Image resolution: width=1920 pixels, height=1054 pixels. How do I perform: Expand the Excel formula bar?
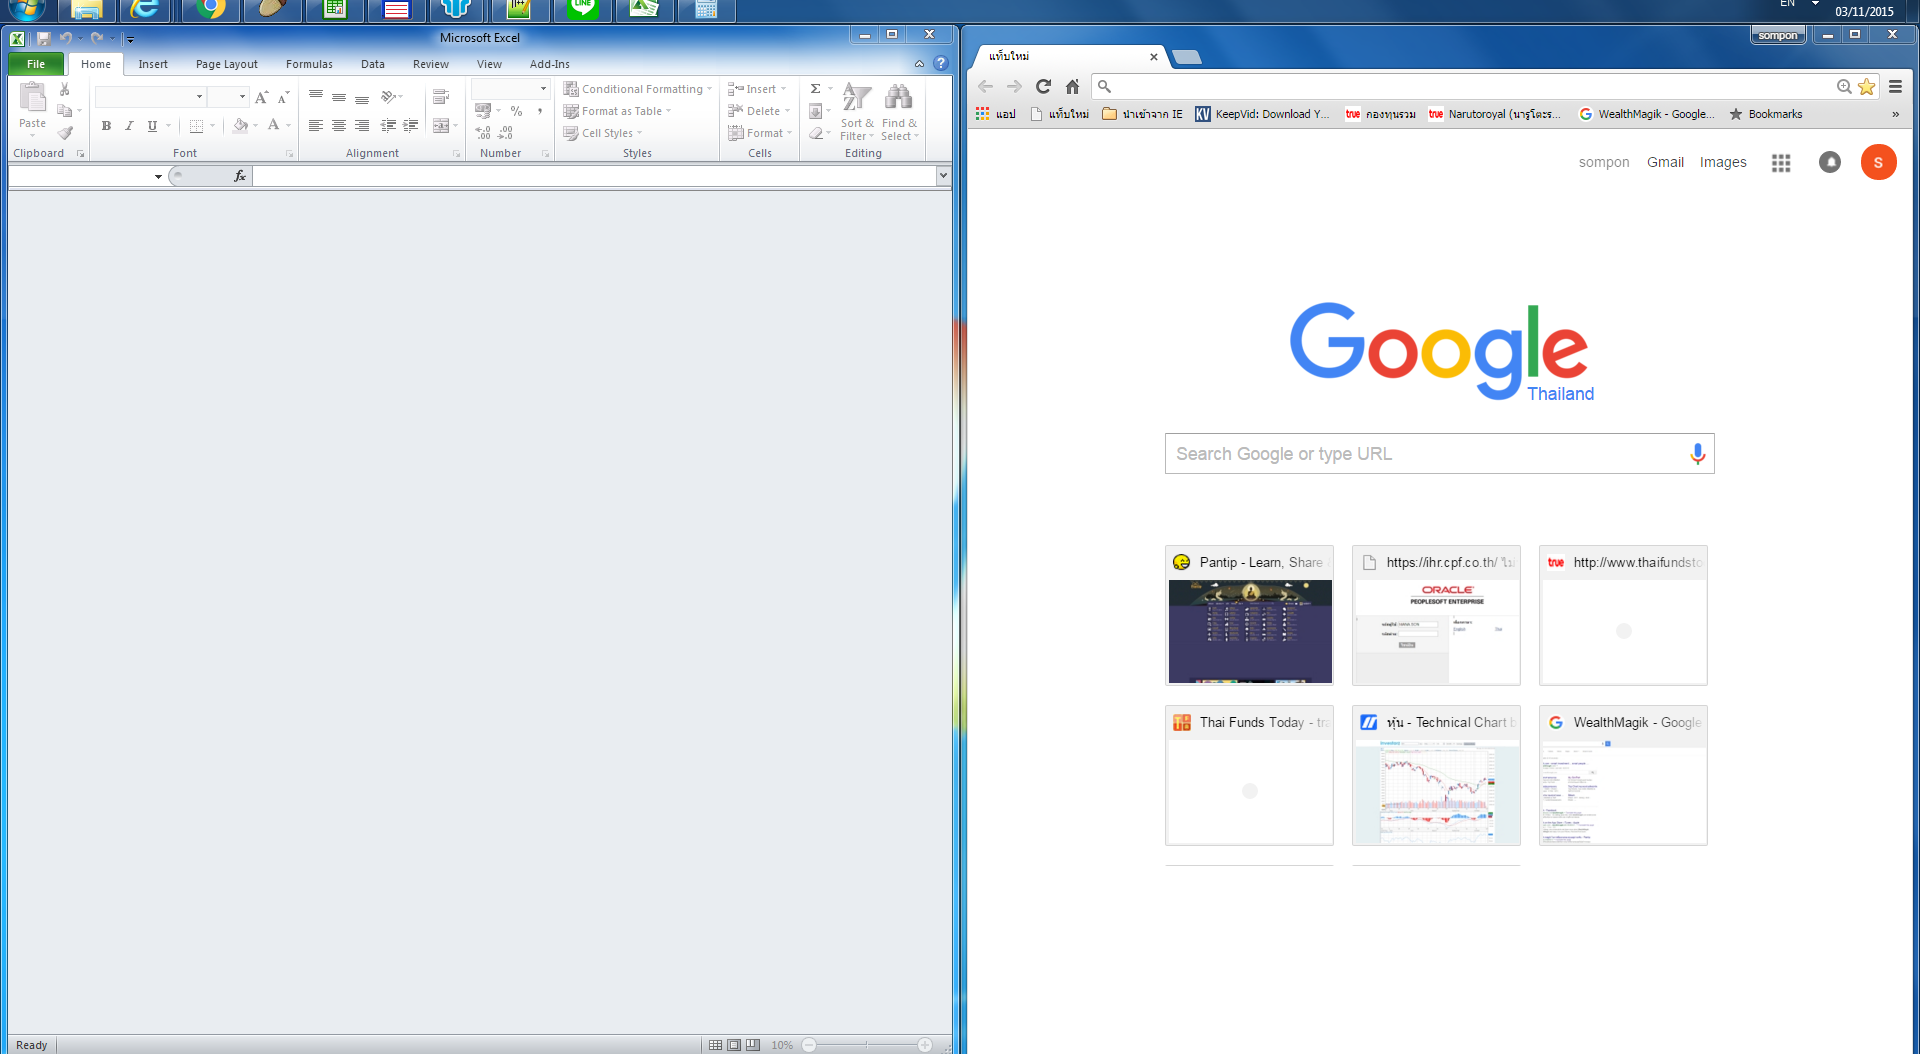(943, 176)
